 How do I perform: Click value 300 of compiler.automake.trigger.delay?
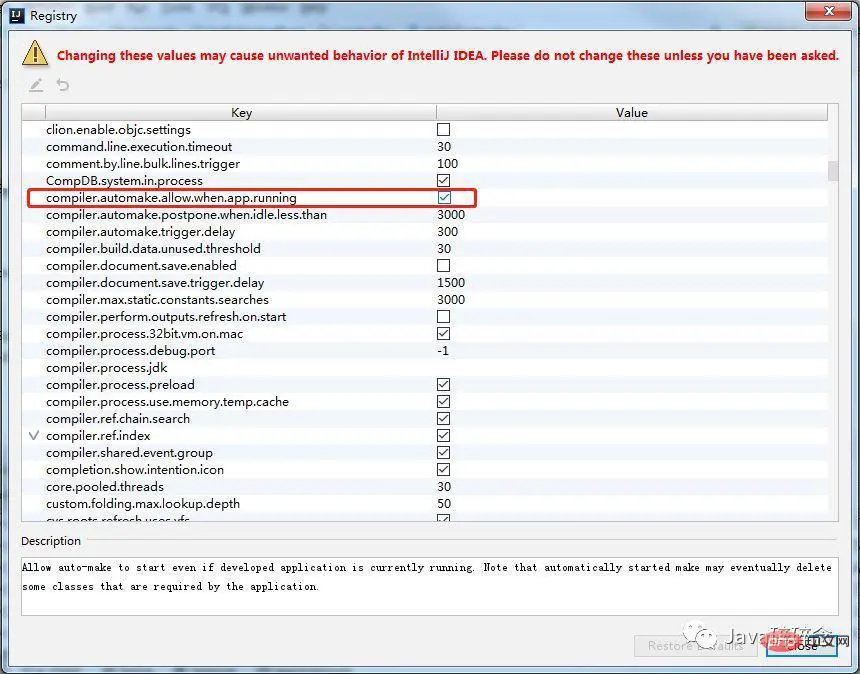point(447,231)
